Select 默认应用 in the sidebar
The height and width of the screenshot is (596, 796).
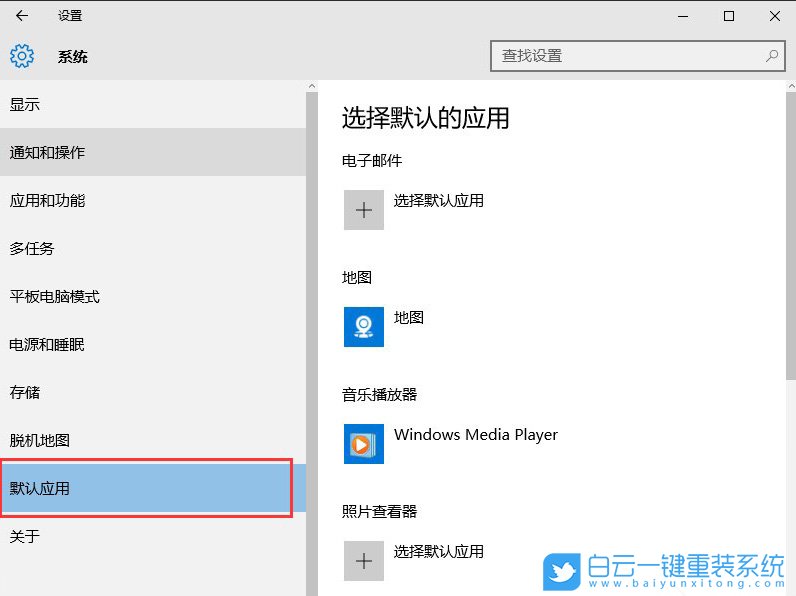[153, 488]
